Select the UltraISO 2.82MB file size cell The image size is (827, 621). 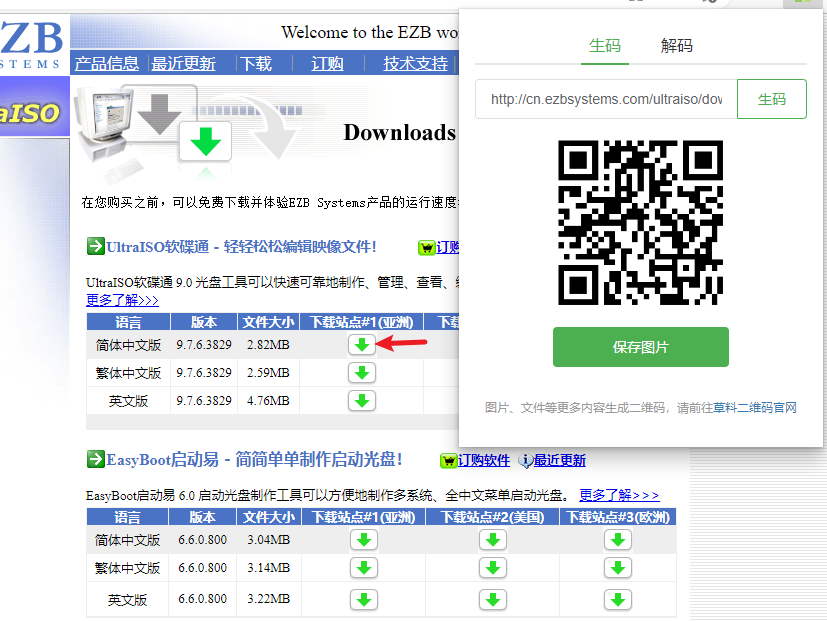click(268, 345)
